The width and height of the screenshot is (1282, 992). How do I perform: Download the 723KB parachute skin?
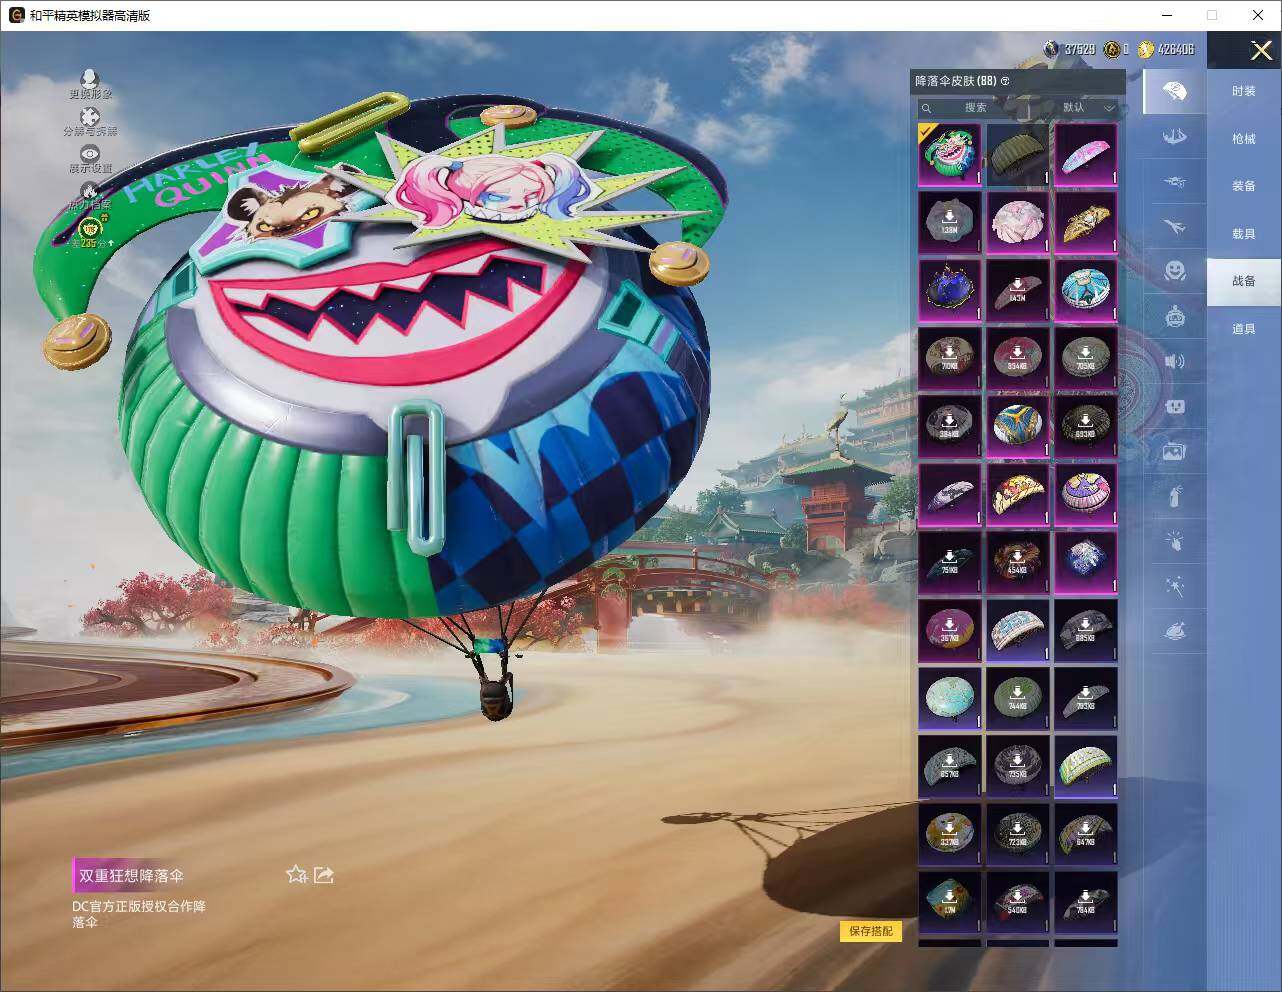tap(1017, 834)
